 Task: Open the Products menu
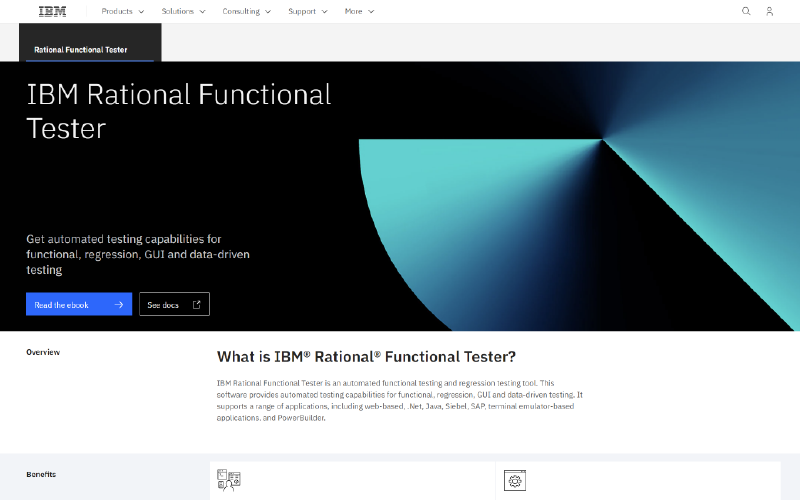click(x=122, y=11)
